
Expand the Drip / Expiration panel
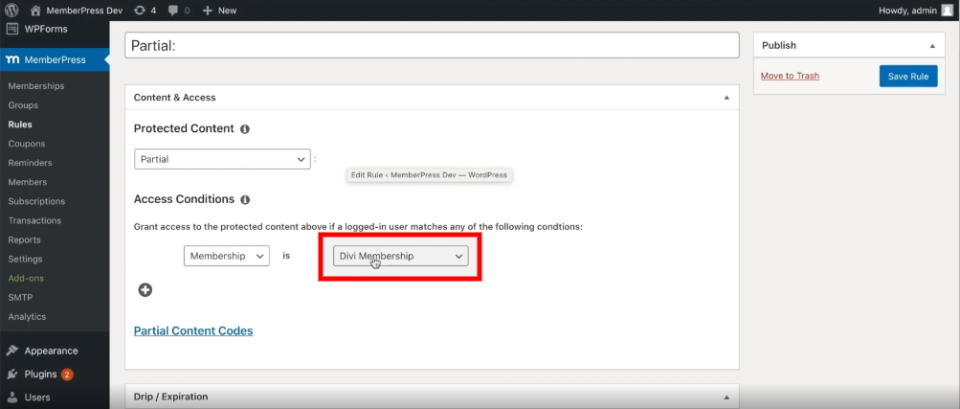point(725,397)
